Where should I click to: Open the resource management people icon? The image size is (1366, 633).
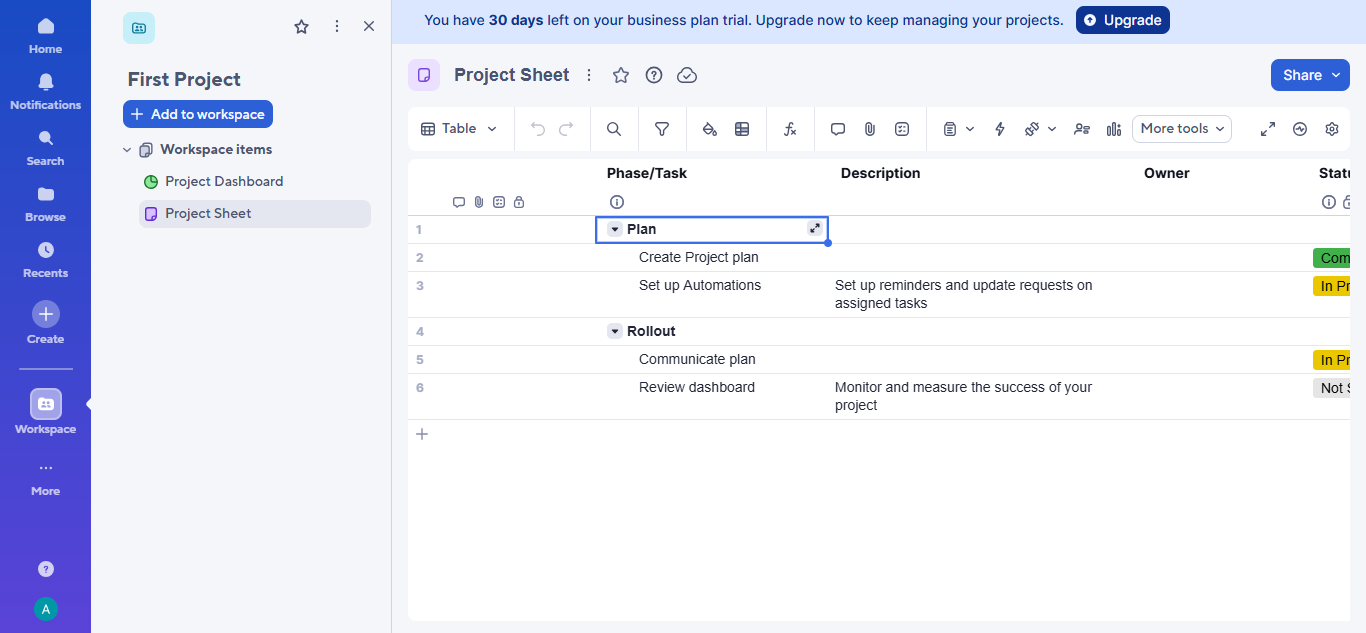pyautogui.click(x=1082, y=129)
